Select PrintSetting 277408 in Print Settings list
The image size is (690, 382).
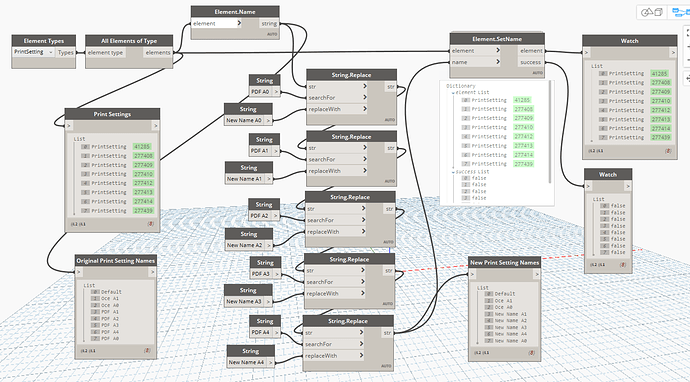coord(117,156)
